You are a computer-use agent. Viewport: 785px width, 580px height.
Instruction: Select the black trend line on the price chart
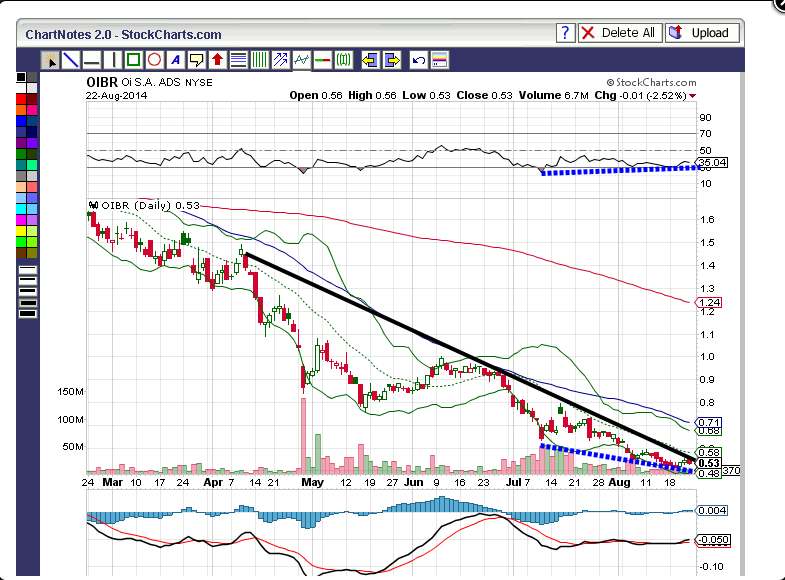pos(471,357)
